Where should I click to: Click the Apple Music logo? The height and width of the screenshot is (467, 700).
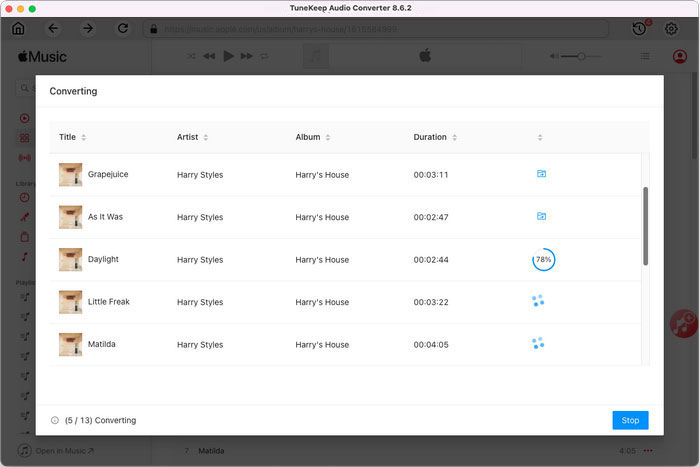[42, 57]
